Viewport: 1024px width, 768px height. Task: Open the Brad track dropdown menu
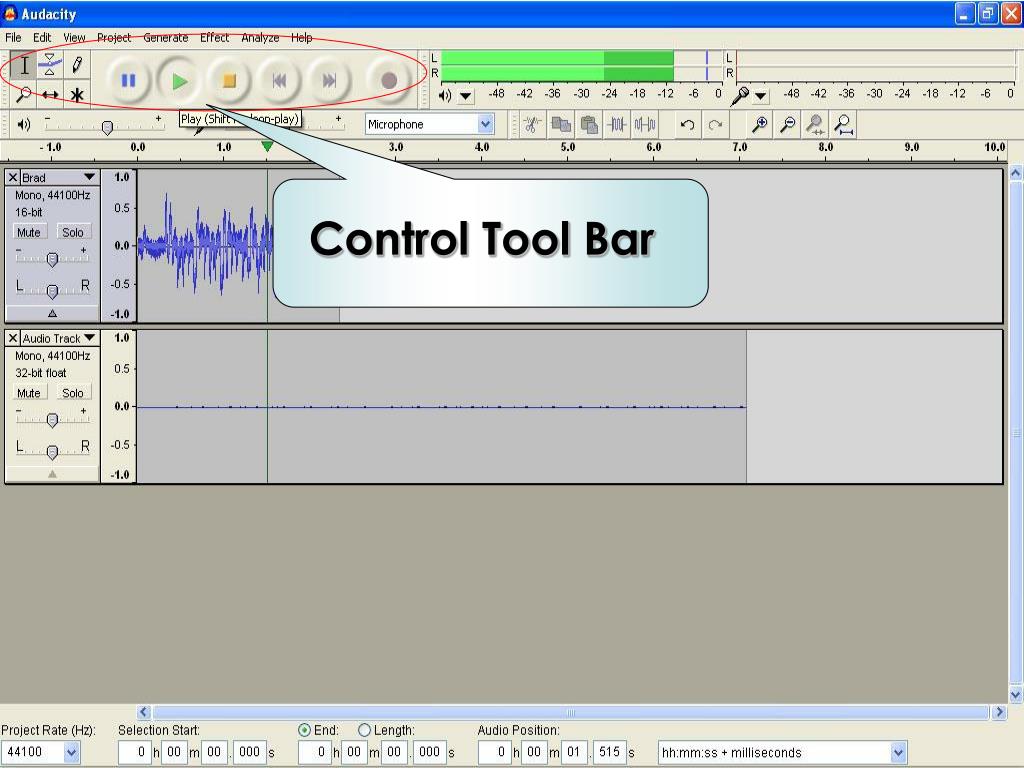[89, 177]
